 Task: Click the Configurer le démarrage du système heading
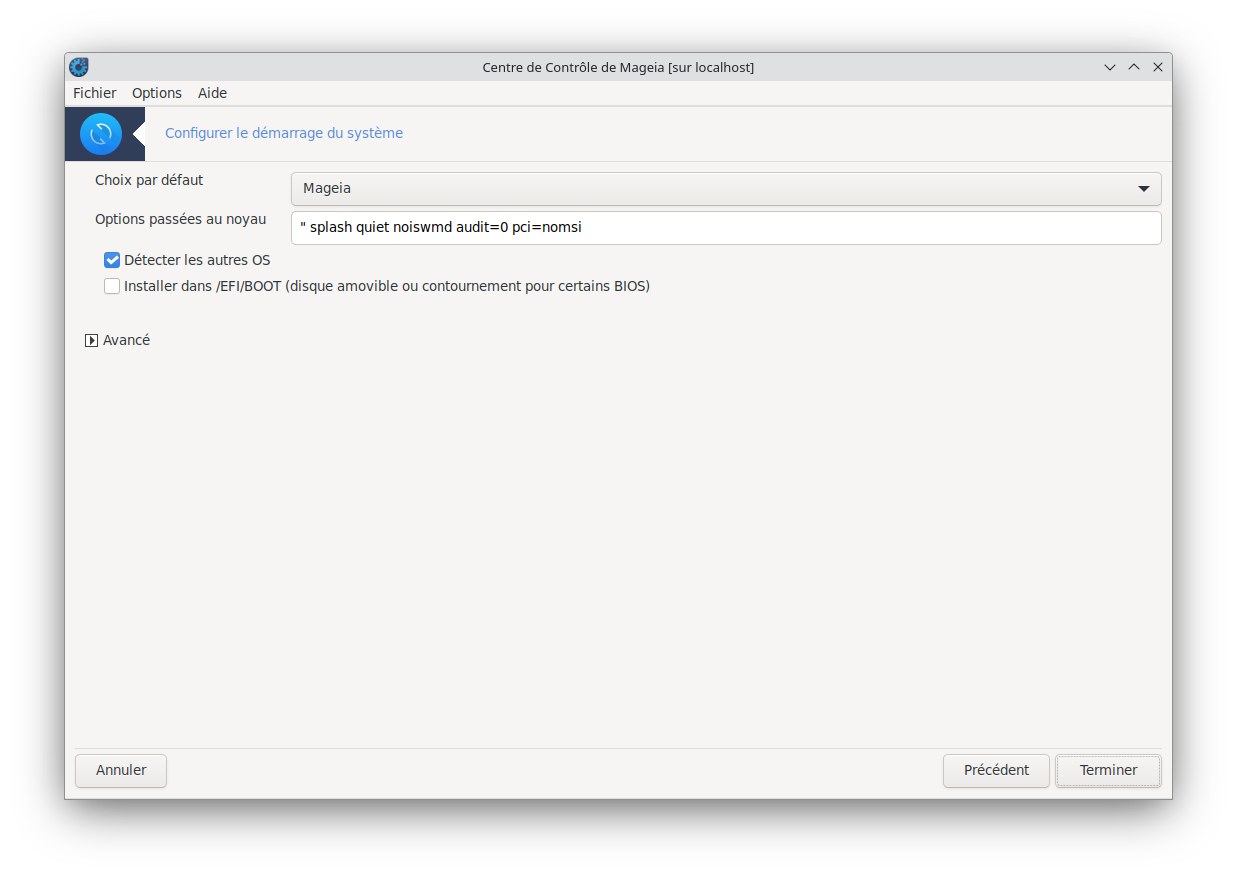(284, 133)
